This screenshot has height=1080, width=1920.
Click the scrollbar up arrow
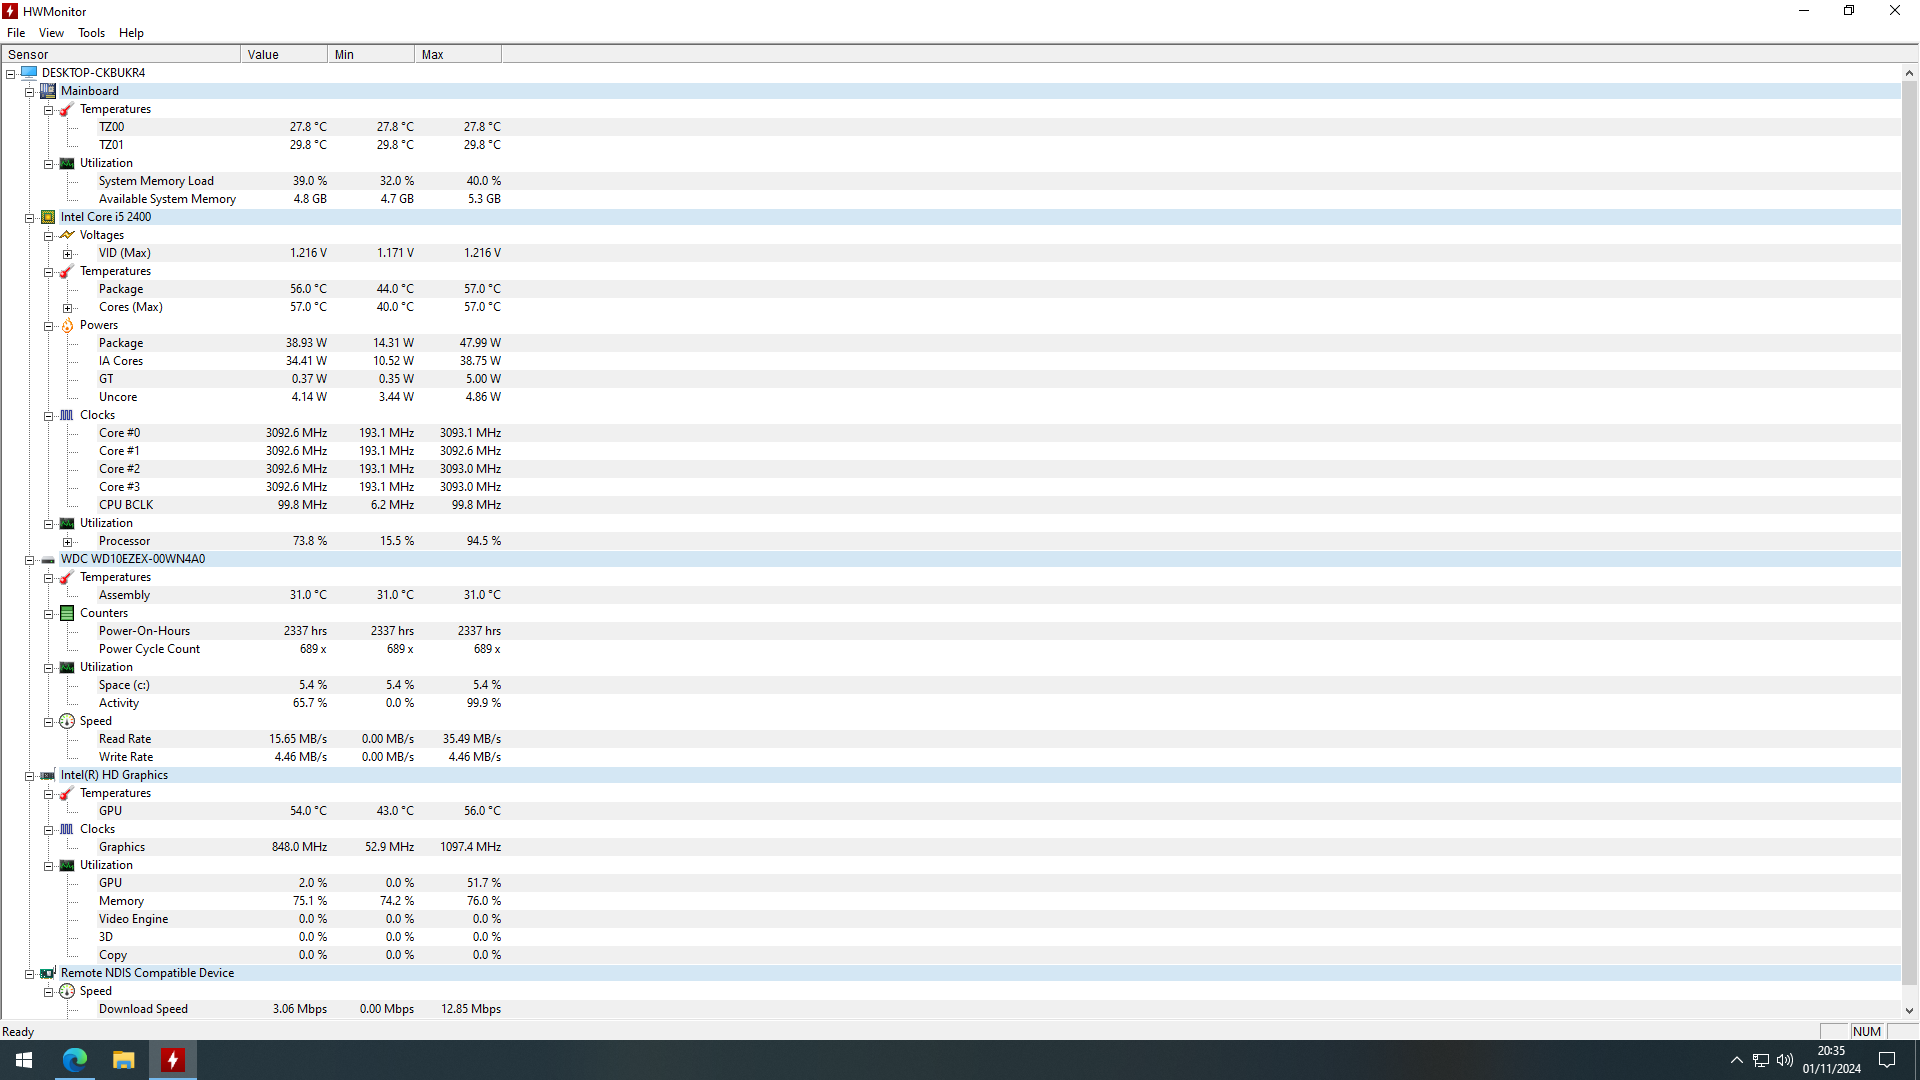click(x=1909, y=73)
